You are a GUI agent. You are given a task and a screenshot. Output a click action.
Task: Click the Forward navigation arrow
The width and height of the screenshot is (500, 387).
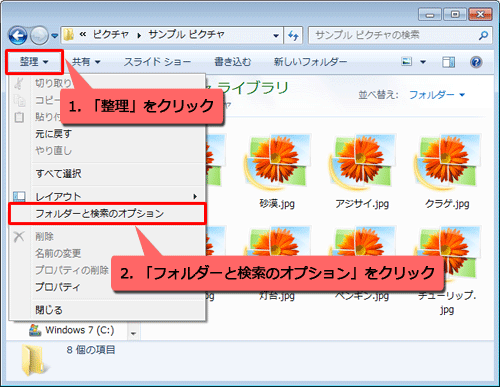[x=39, y=36]
